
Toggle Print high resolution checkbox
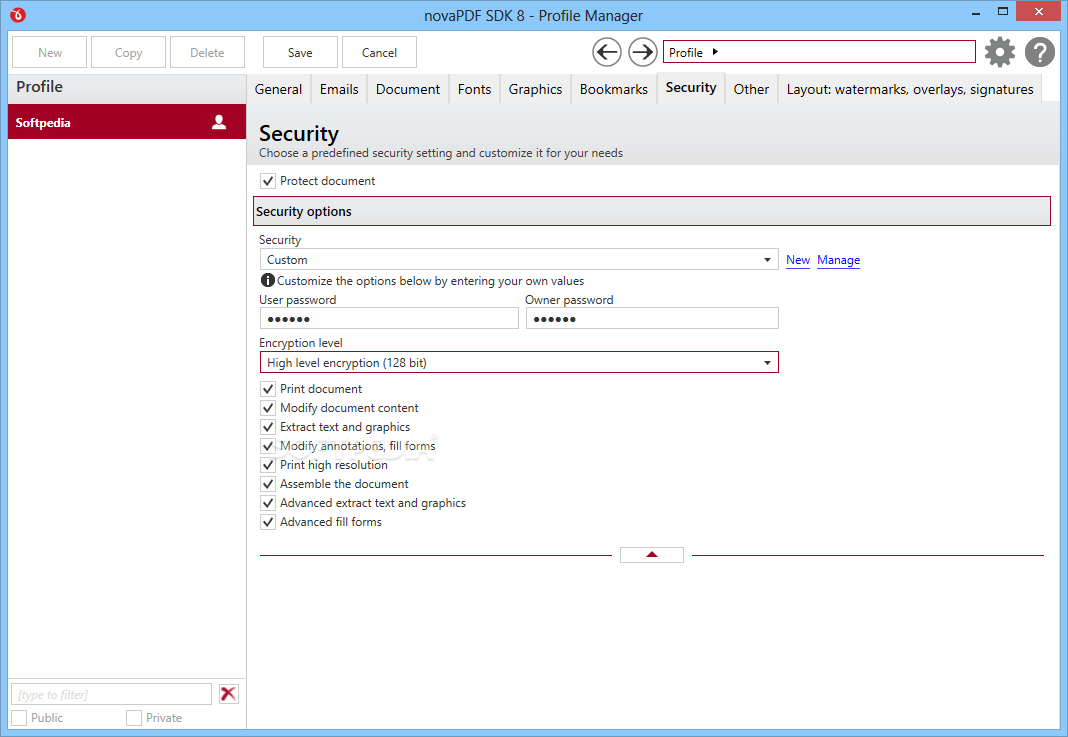point(268,465)
